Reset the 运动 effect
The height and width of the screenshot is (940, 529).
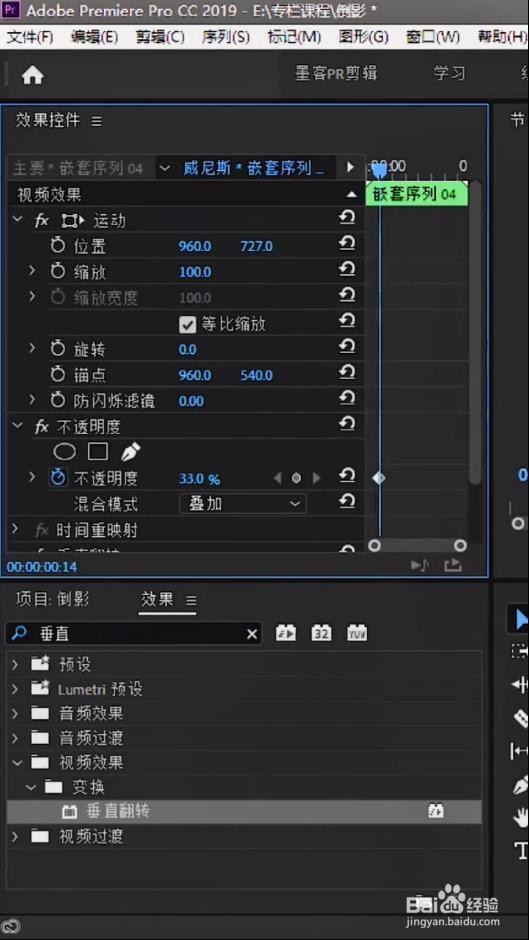(347, 218)
